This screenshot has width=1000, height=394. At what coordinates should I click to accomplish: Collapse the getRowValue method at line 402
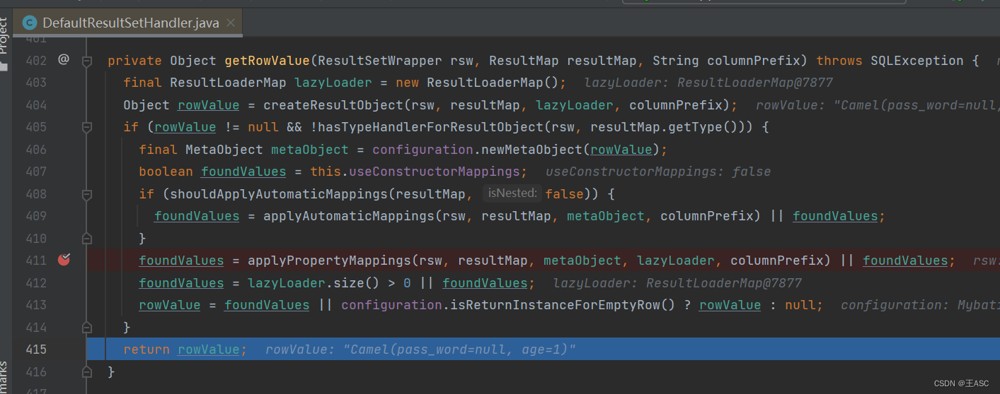(x=87, y=61)
